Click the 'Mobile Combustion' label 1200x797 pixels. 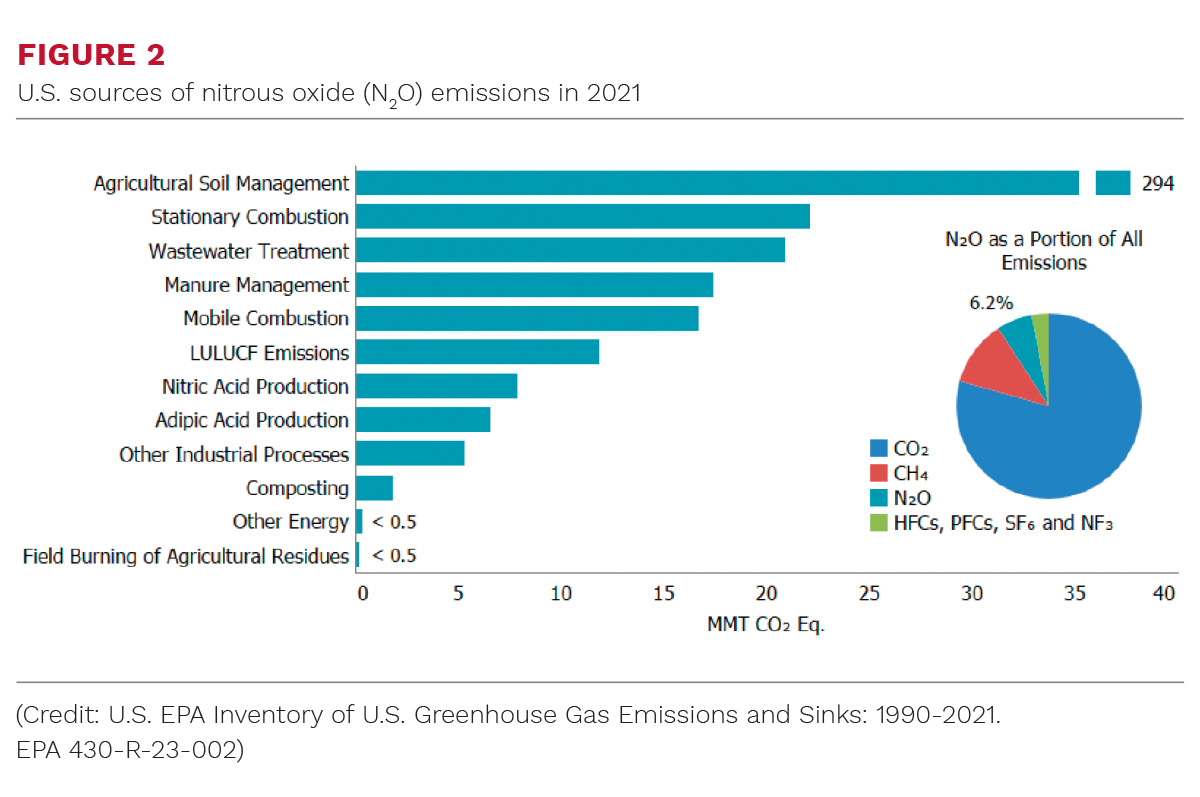[266, 318]
